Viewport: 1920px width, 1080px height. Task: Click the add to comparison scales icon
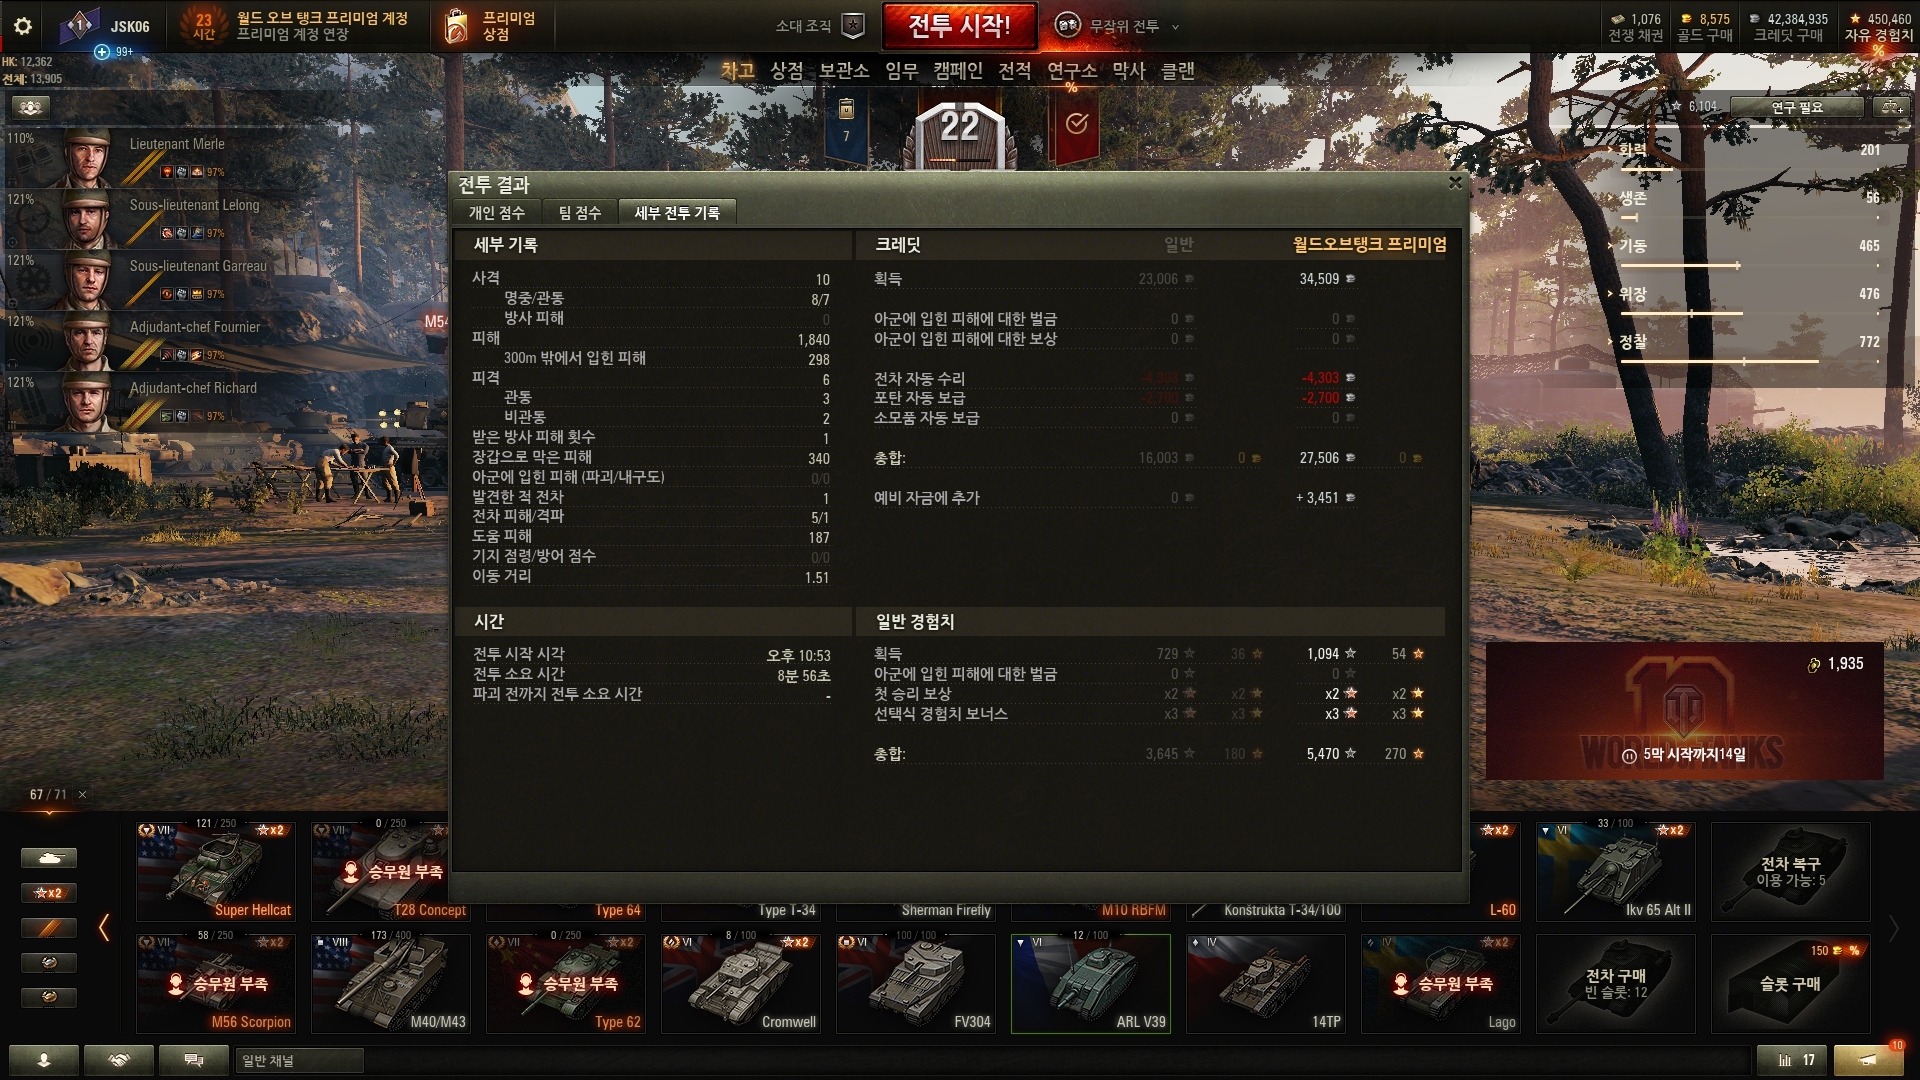(1889, 106)
